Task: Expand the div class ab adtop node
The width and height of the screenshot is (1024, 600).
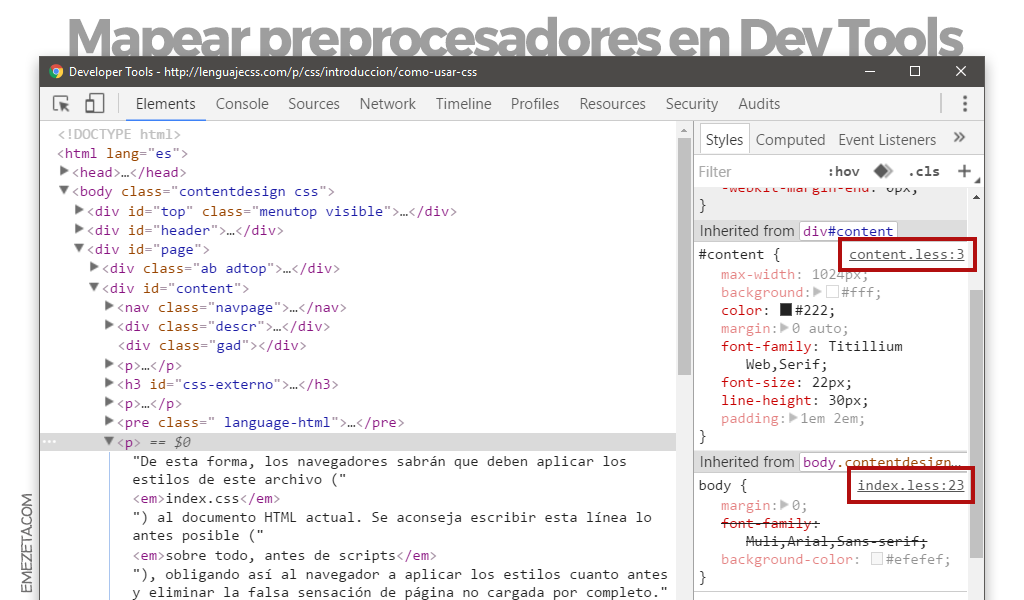Action: point(94,267)
